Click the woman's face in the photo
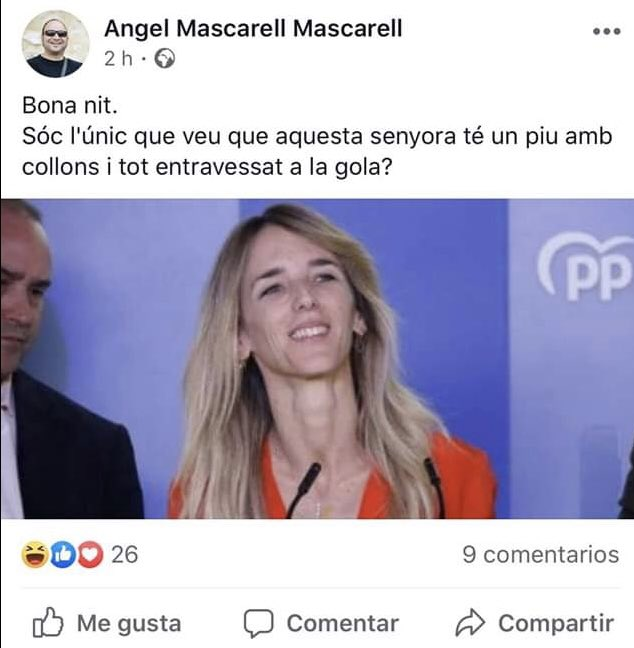The height and width of the screenshot is (648, 634). coord(302,306)
